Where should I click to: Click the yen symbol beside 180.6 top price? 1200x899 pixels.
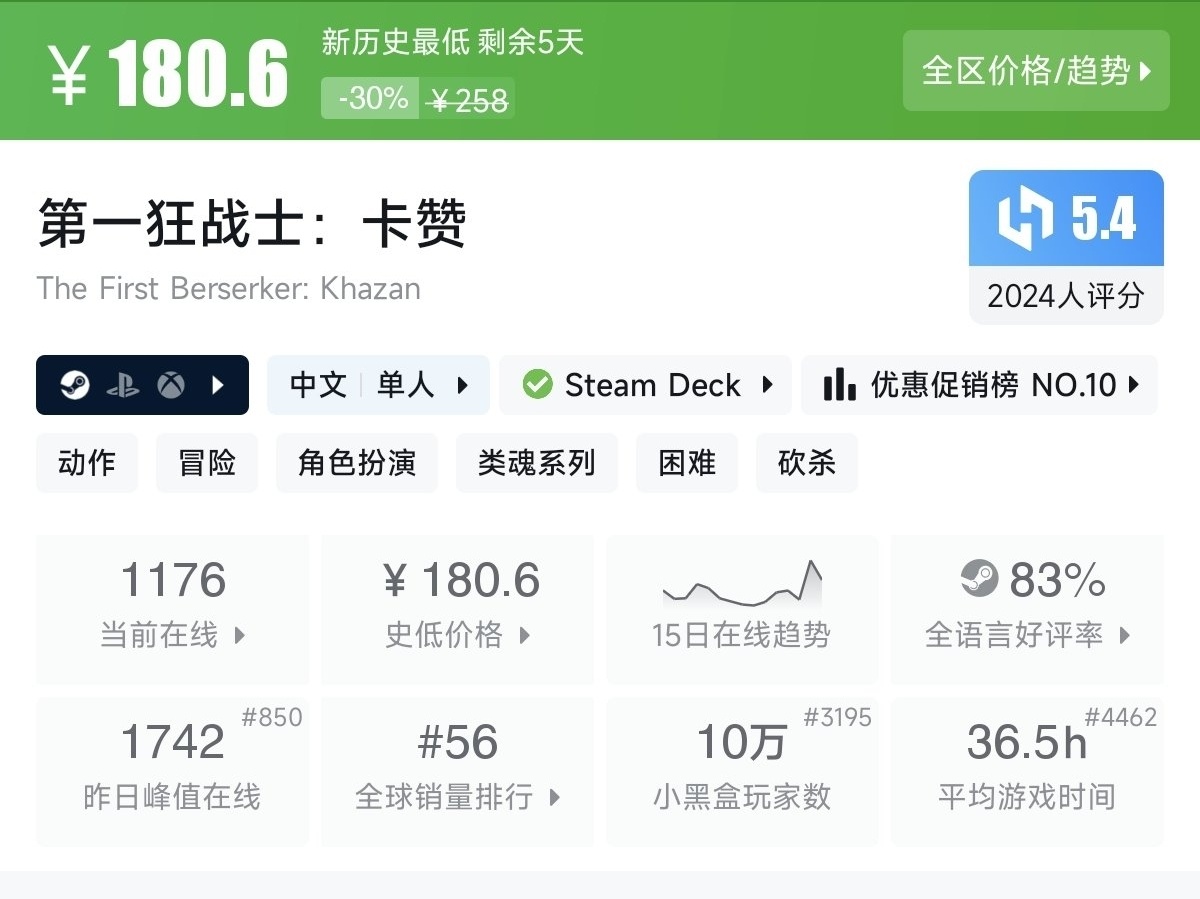[68, 73]
